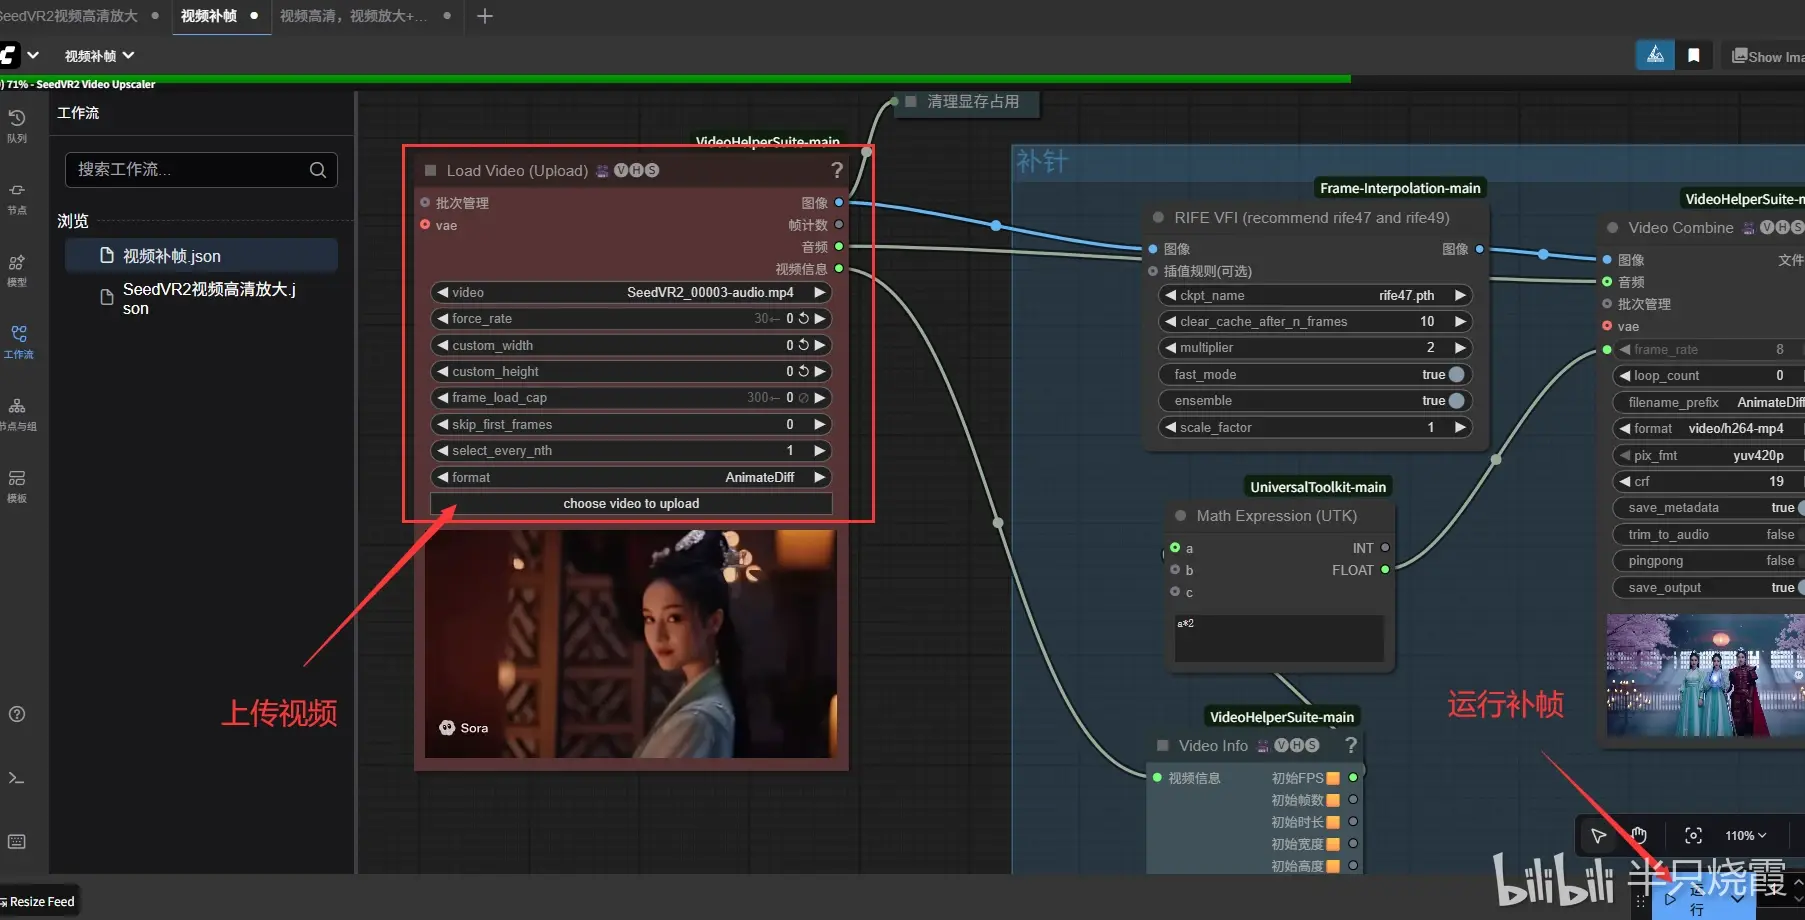Open the 视频补帧 breadcrumb dropdown

(x=99, y=56)
